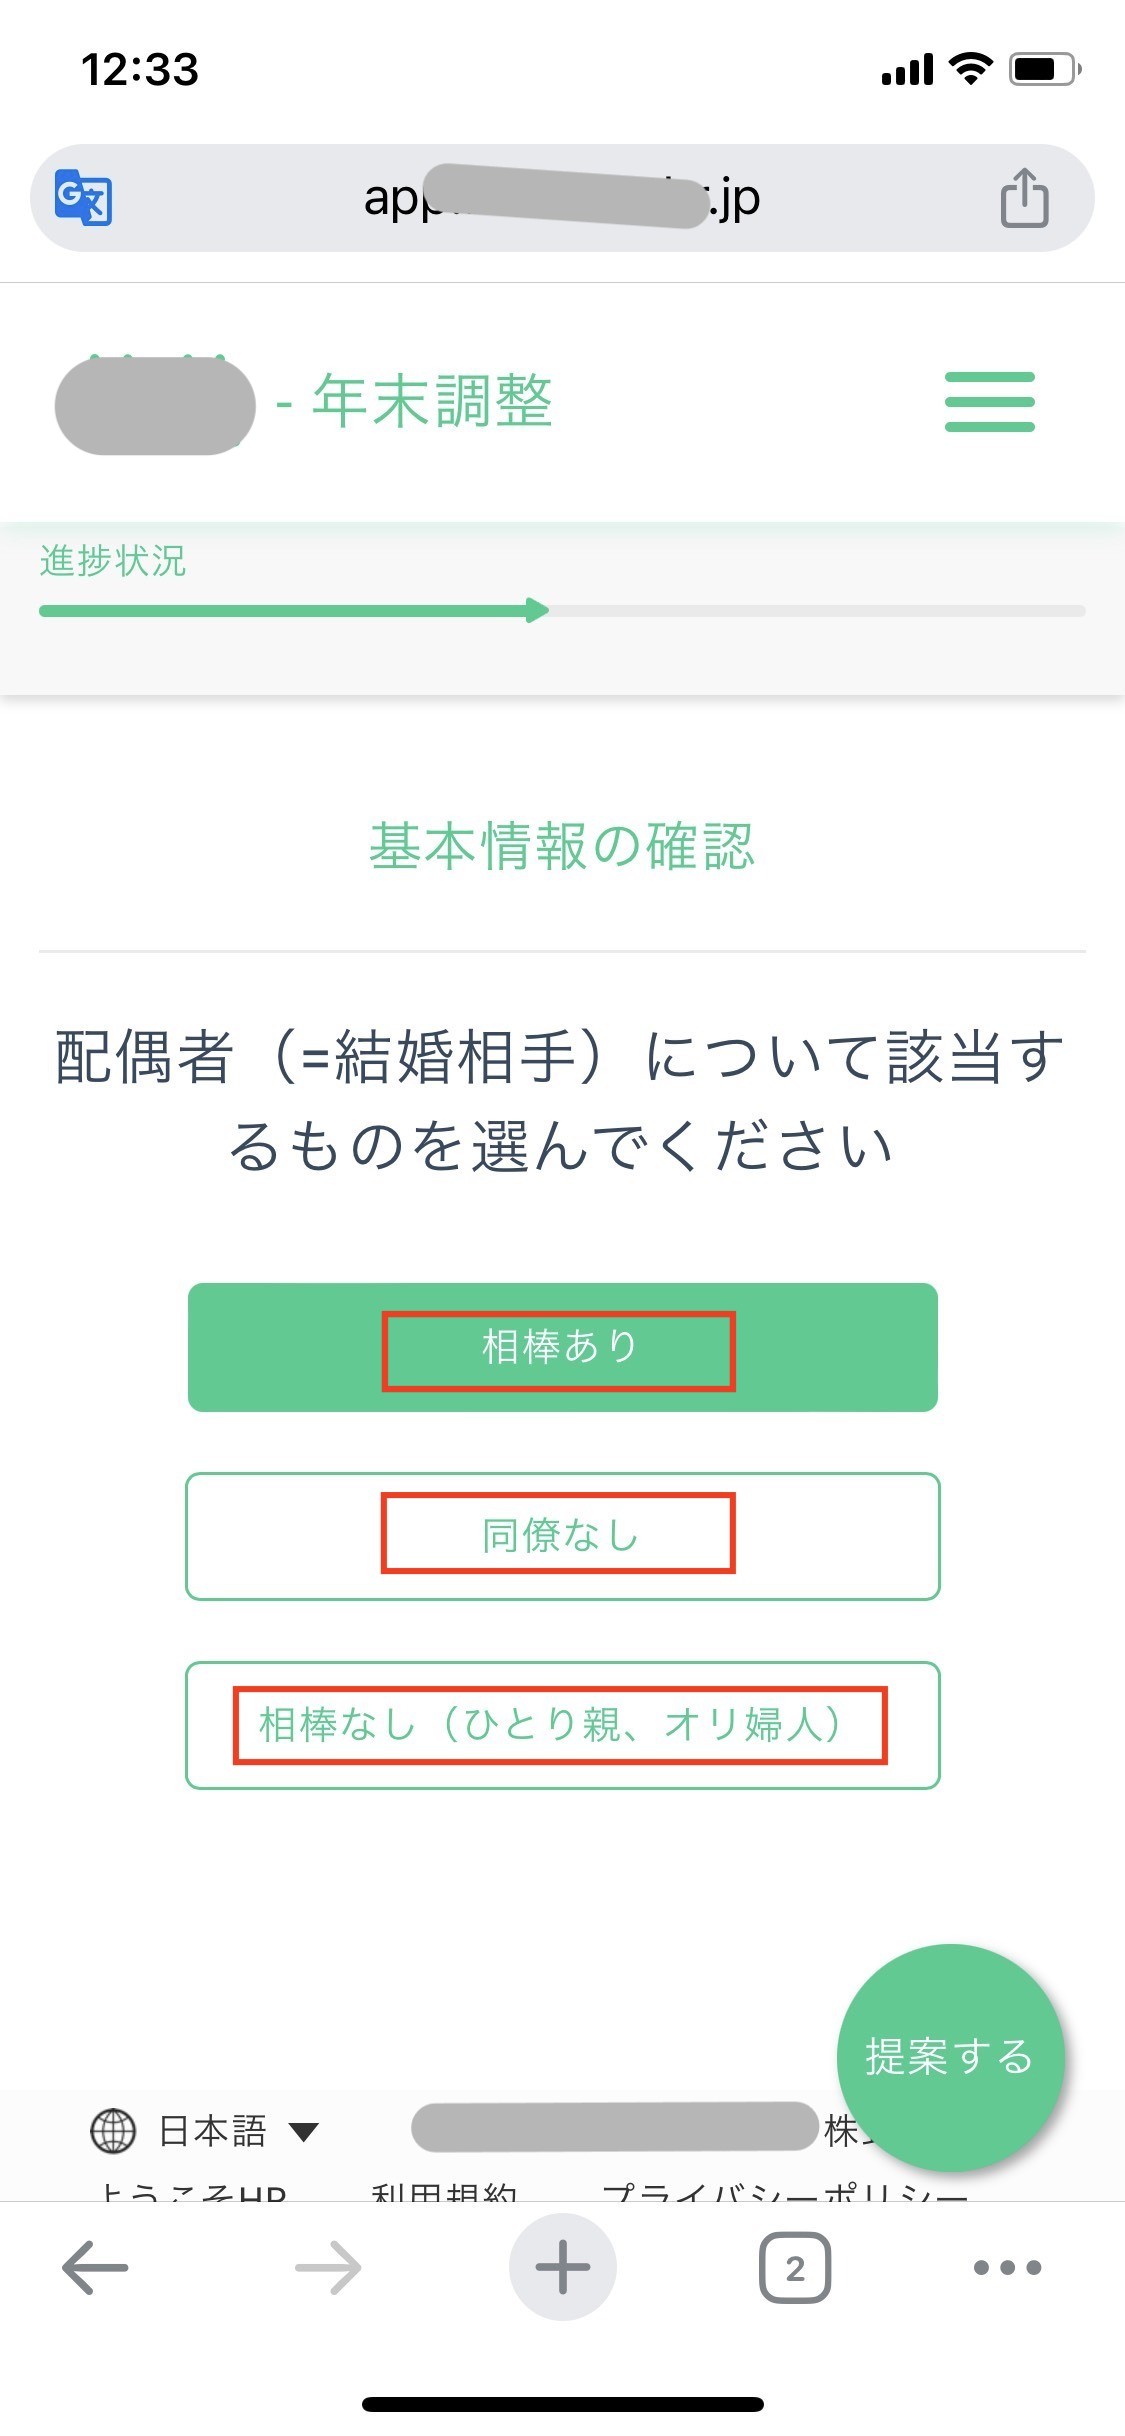Tap the Google Translate icon in address bar

click(83, 198)
